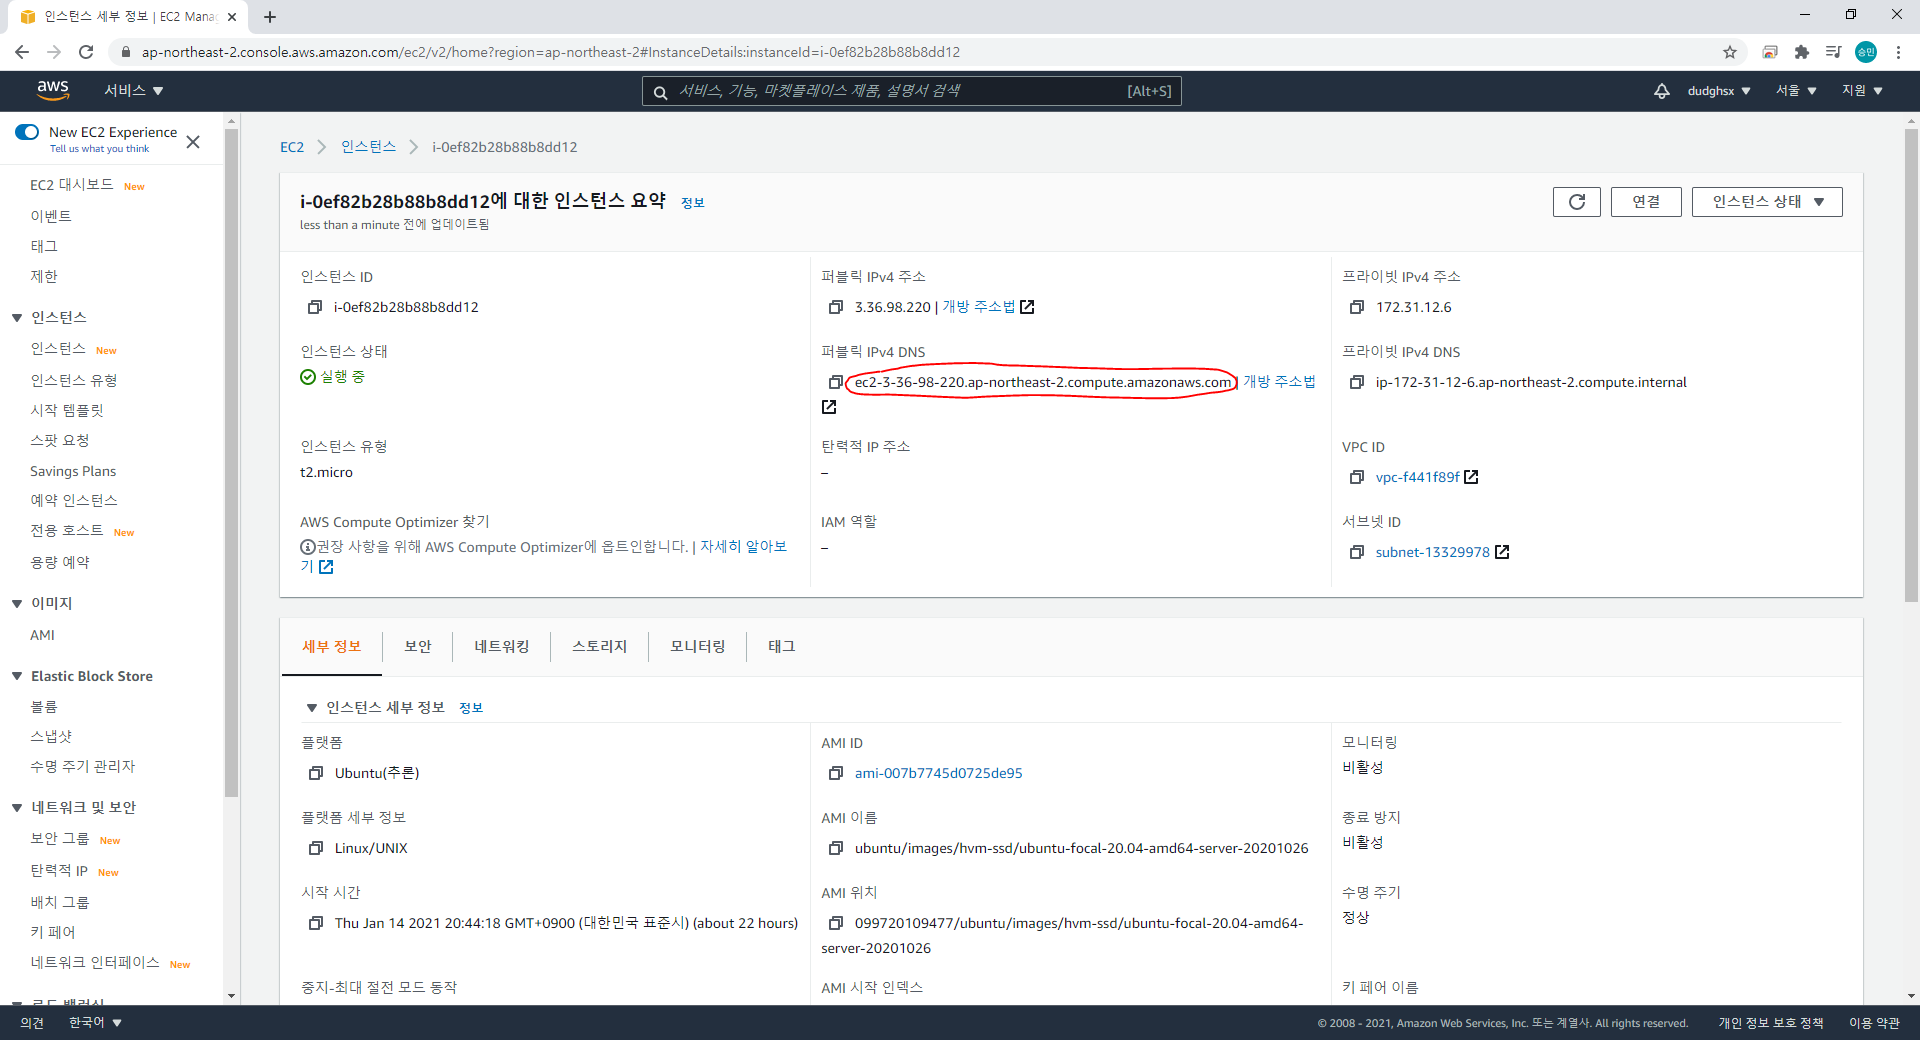
Task: Open 인스턴스 breadcrumb link
Action: tap(369, 147)
